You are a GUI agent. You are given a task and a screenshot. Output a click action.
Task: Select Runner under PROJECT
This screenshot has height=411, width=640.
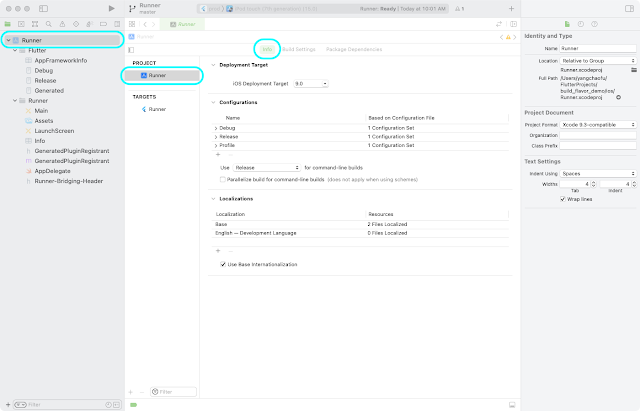(x=162, y=76)
